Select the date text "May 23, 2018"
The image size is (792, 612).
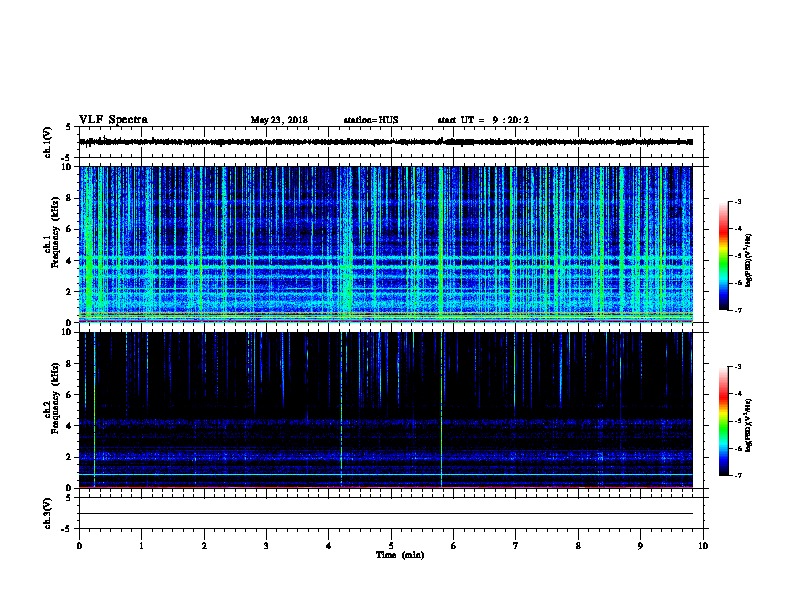tap(279, 120)
